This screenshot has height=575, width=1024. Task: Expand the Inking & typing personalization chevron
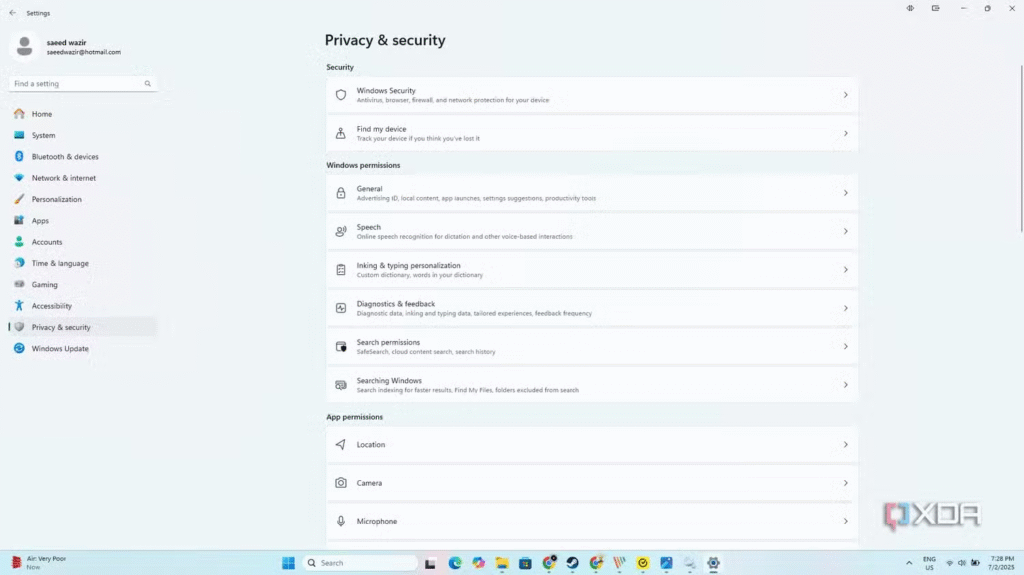tap(845, 270)
